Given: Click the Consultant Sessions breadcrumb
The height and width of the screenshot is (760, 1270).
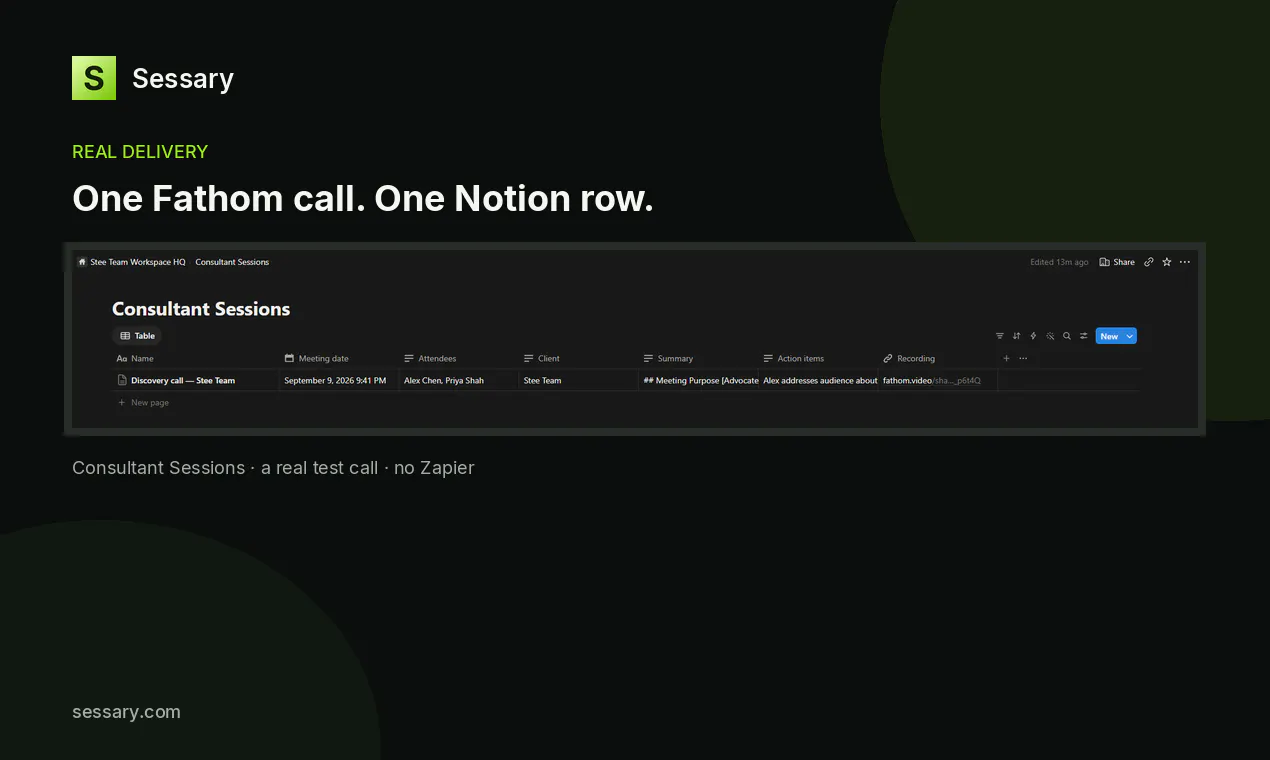Looking at the screenshot, I should (232, 262).
